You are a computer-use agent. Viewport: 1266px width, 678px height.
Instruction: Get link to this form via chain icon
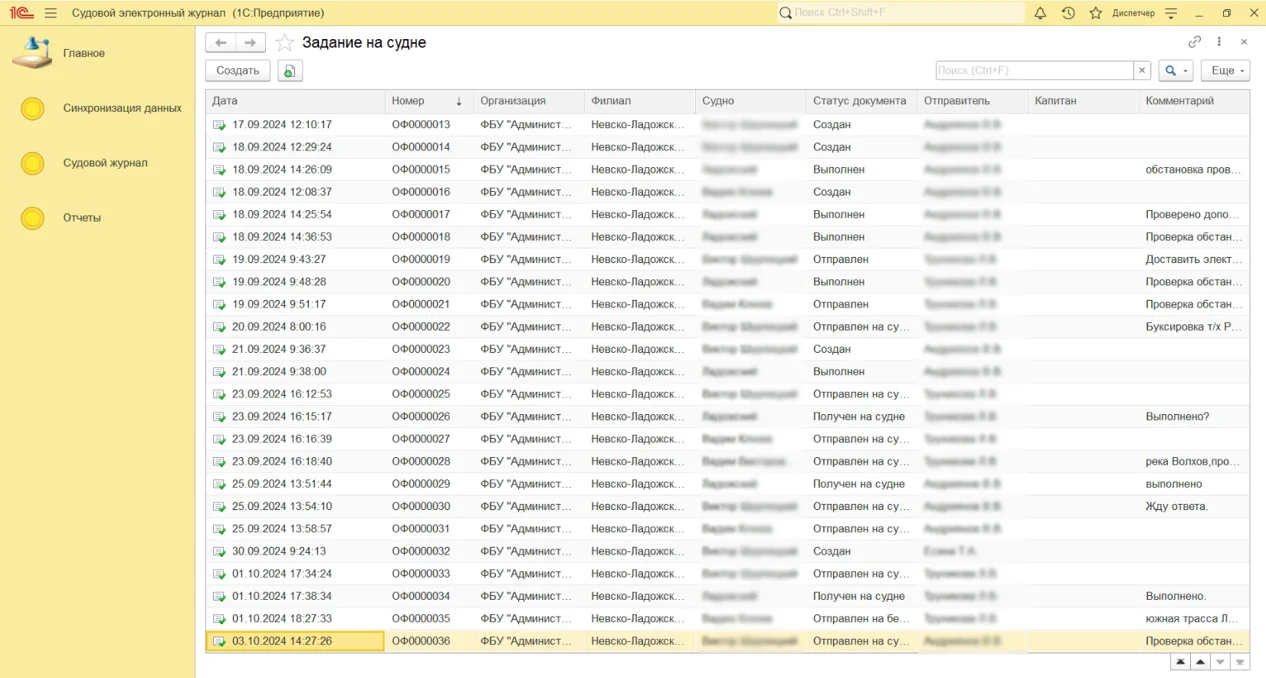tap(1194, 42)
